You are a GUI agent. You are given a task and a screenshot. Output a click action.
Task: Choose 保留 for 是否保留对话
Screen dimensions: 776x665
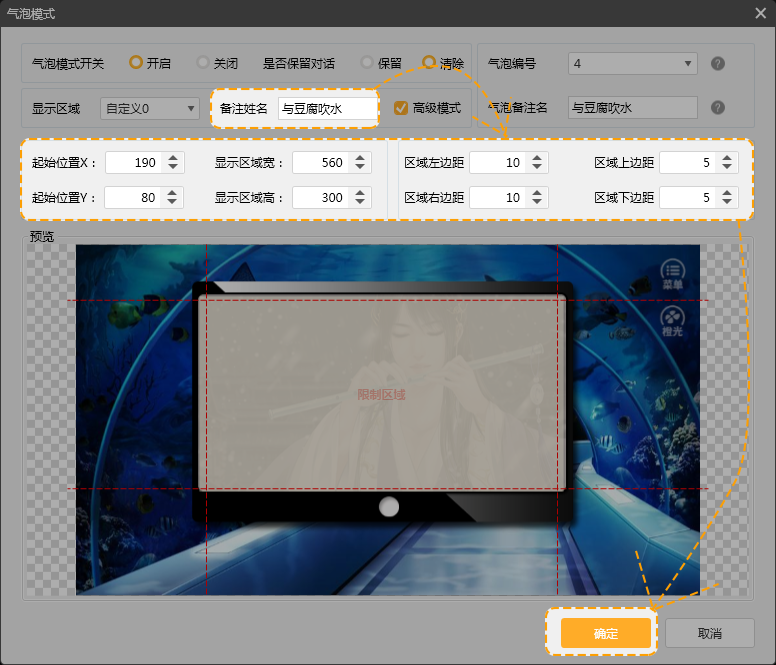367,63
